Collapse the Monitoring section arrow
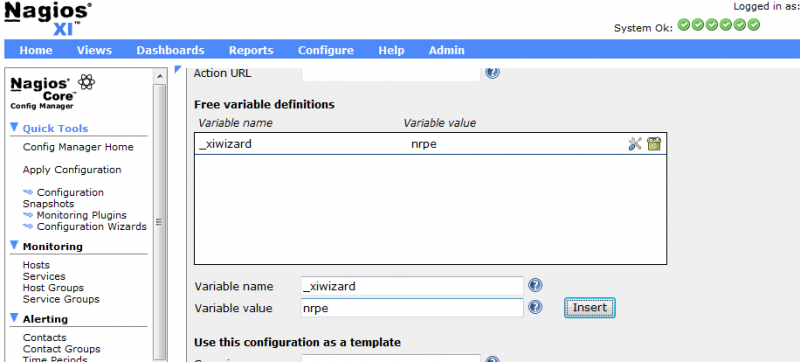Image resolution: width=800 pixels, height=362 pixels. [x=14, y=245]
